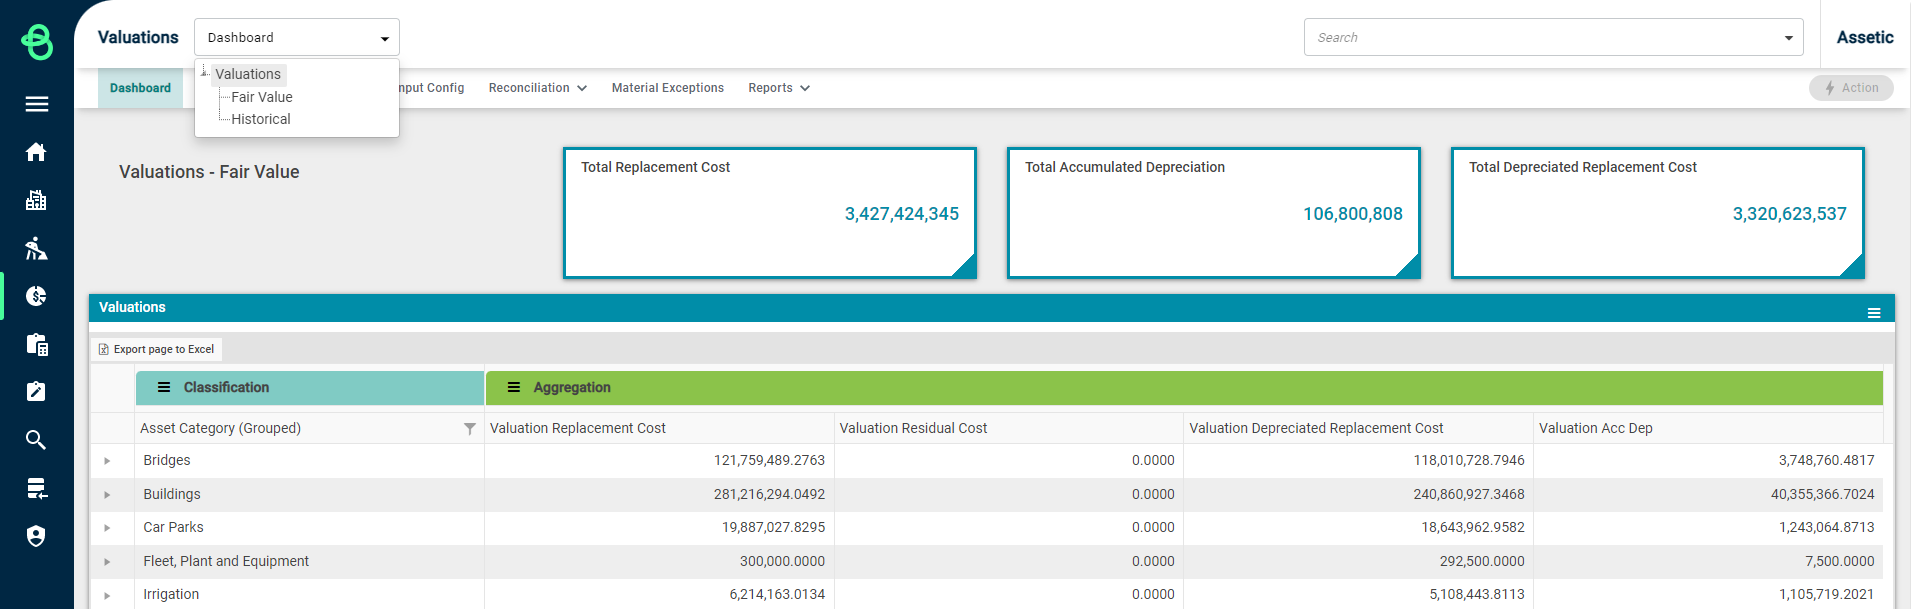Select the dollar valuations icon in sidebar
The width and height of the screenshot is (1911, 609).
[36, 296]
